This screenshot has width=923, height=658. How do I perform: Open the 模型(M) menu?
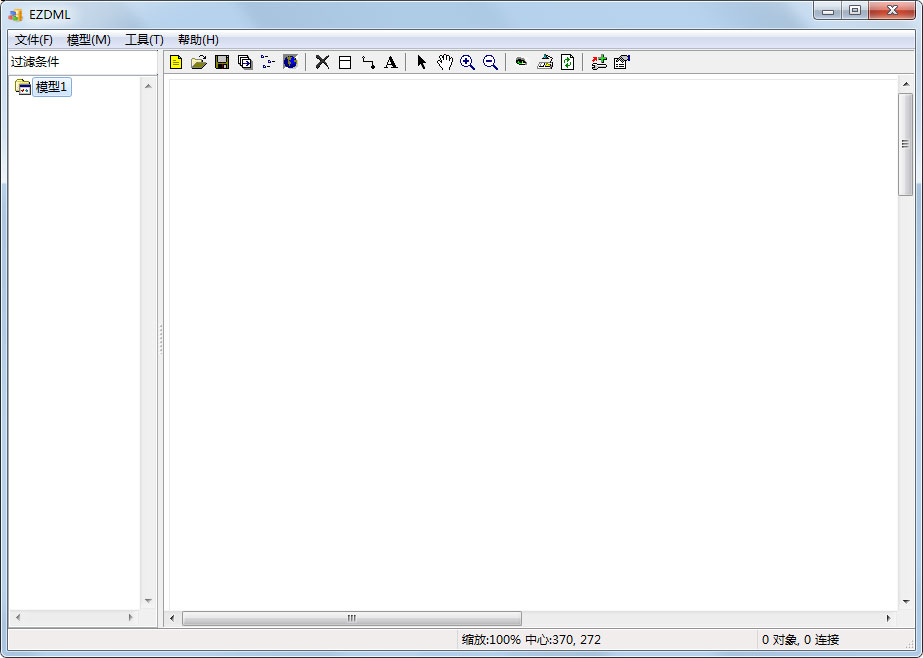(x=88, y=40)
